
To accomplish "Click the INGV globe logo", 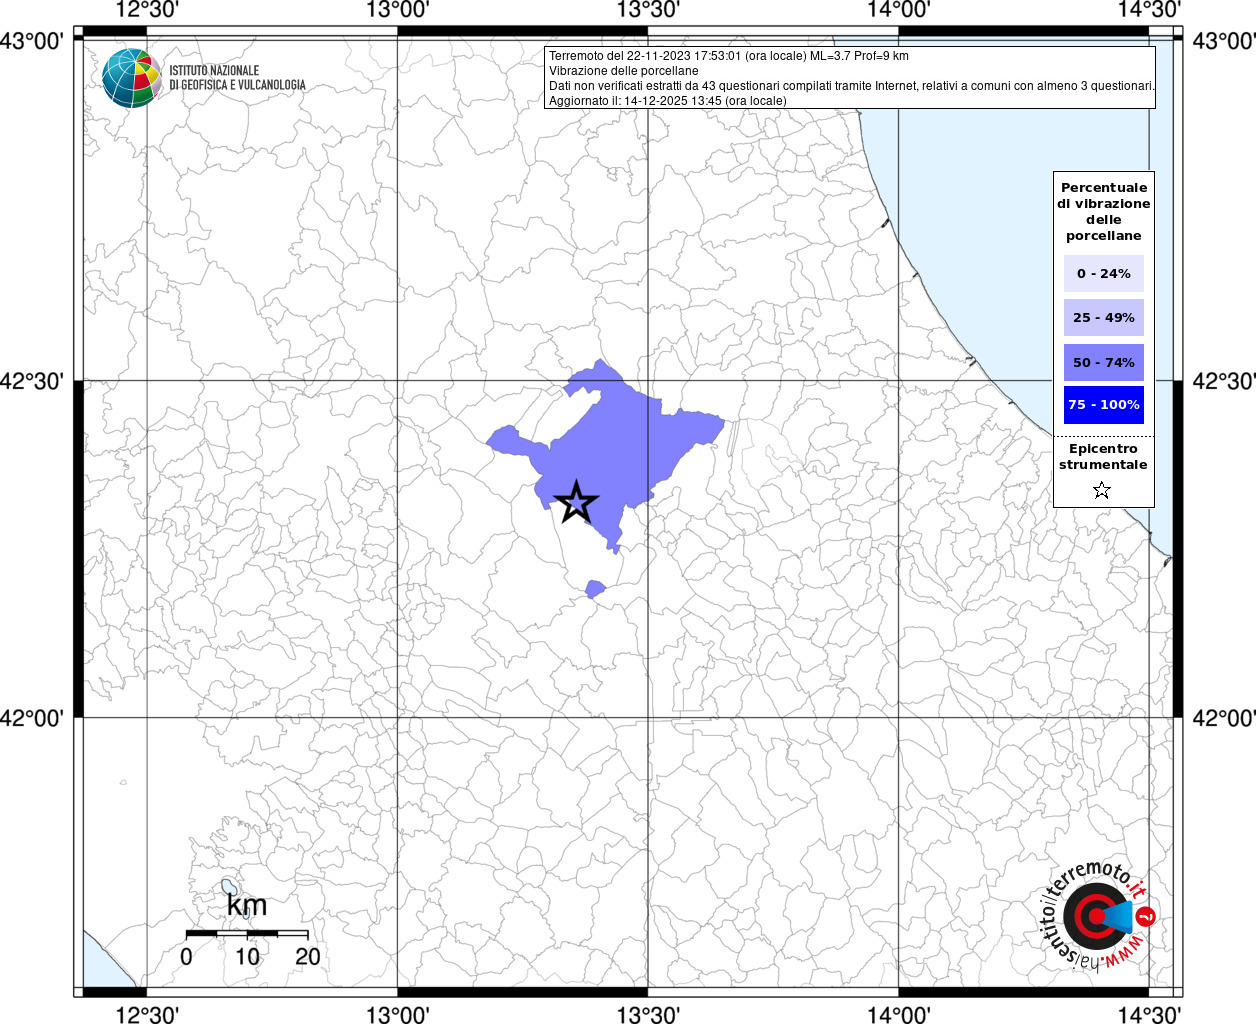I will tap(132, 78).
